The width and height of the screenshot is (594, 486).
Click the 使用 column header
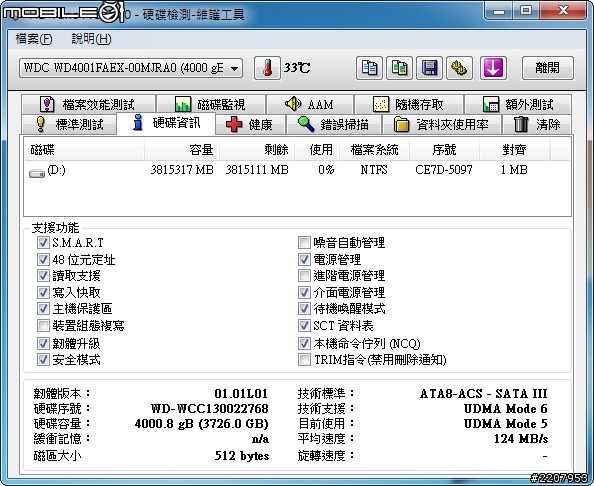317,150
